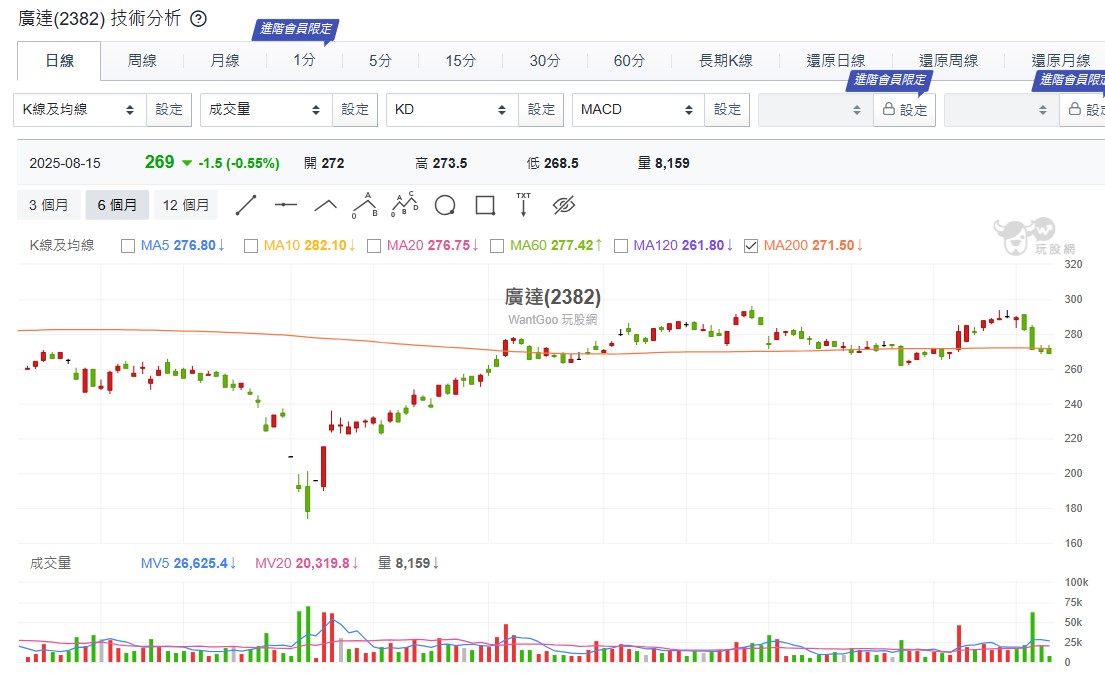The height and width of the screenshot is (673, 1105).
Task: Open the MACD indicator dropdown
Action: click(x=638, y=110)
